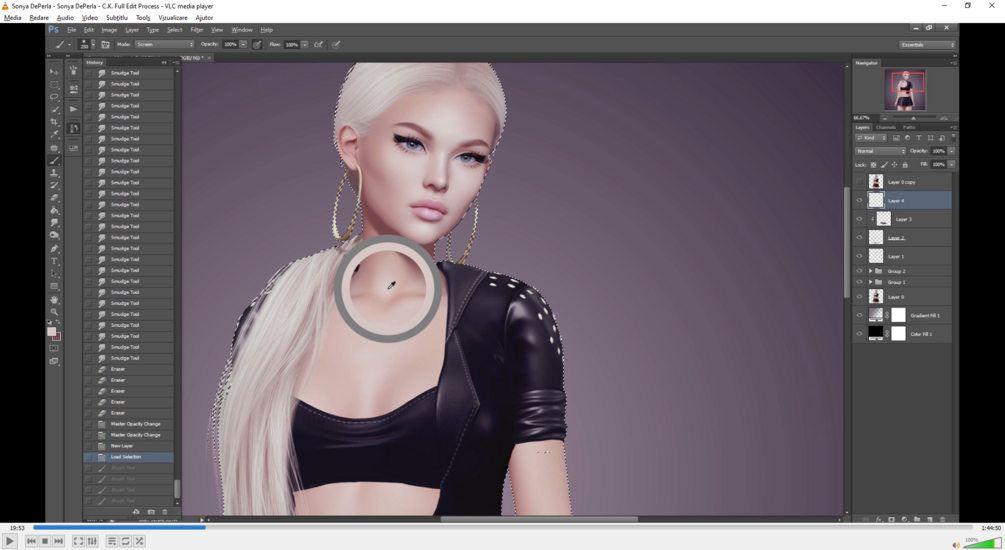Switch to Paths tab
This screenshot has width=1005, height=550.
coord(909,127)
